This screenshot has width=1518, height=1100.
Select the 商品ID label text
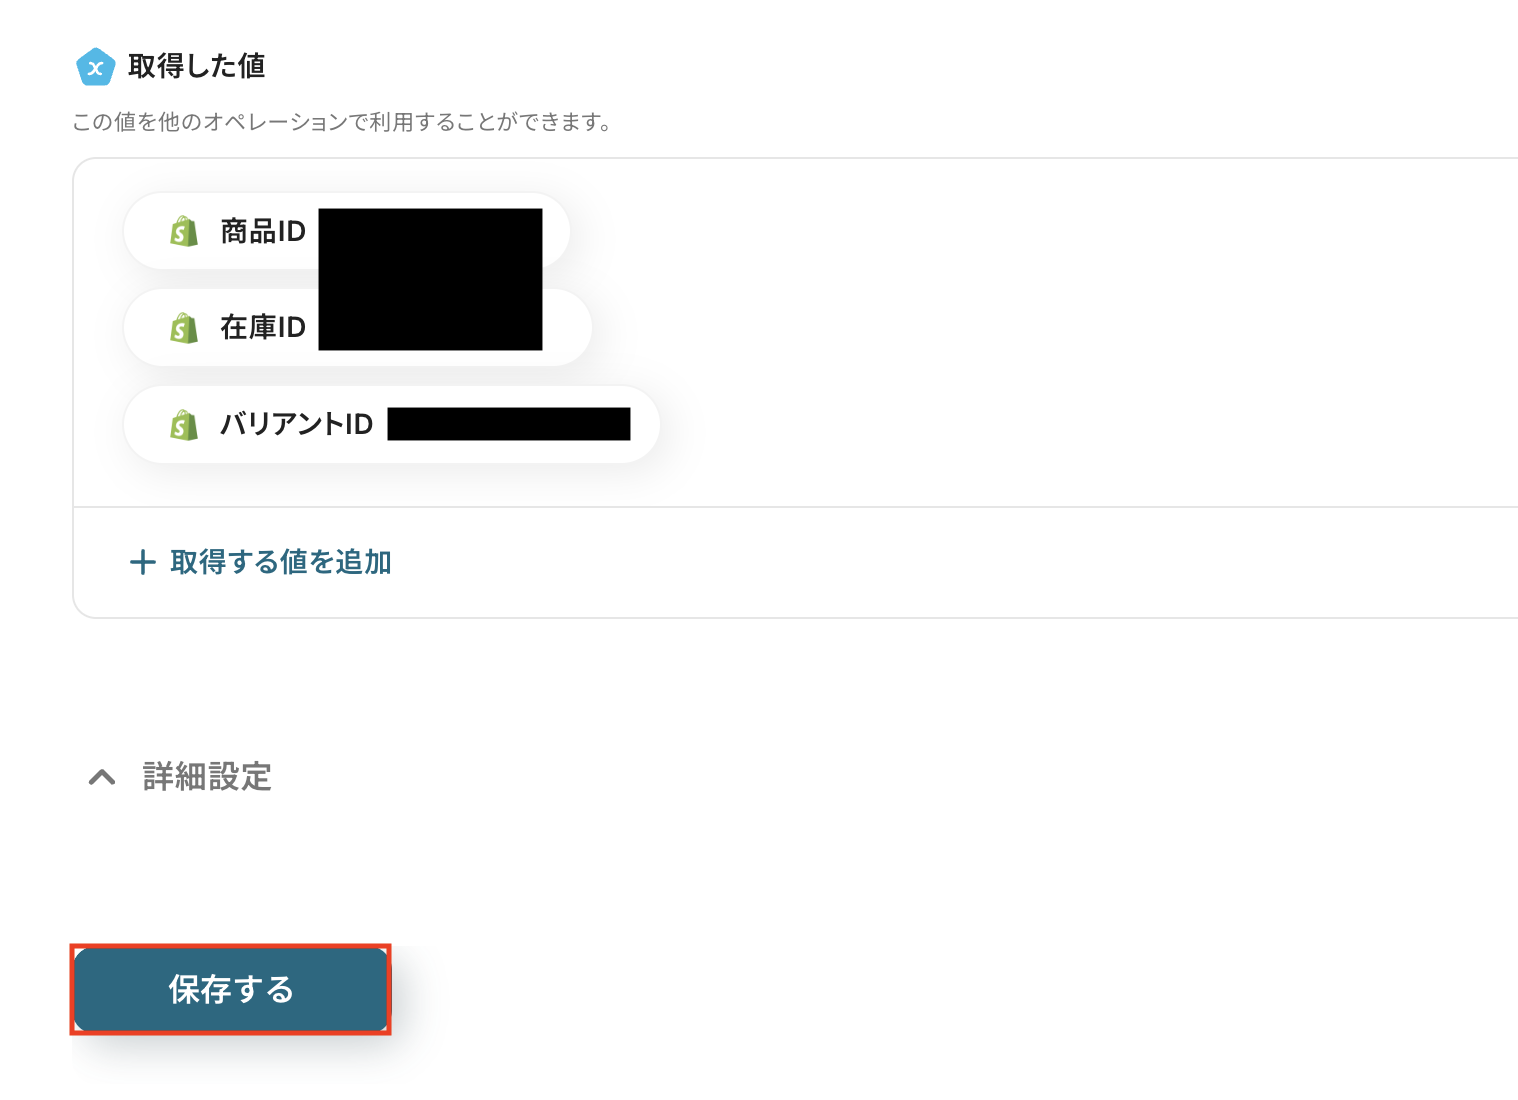(x=262, y=232)
